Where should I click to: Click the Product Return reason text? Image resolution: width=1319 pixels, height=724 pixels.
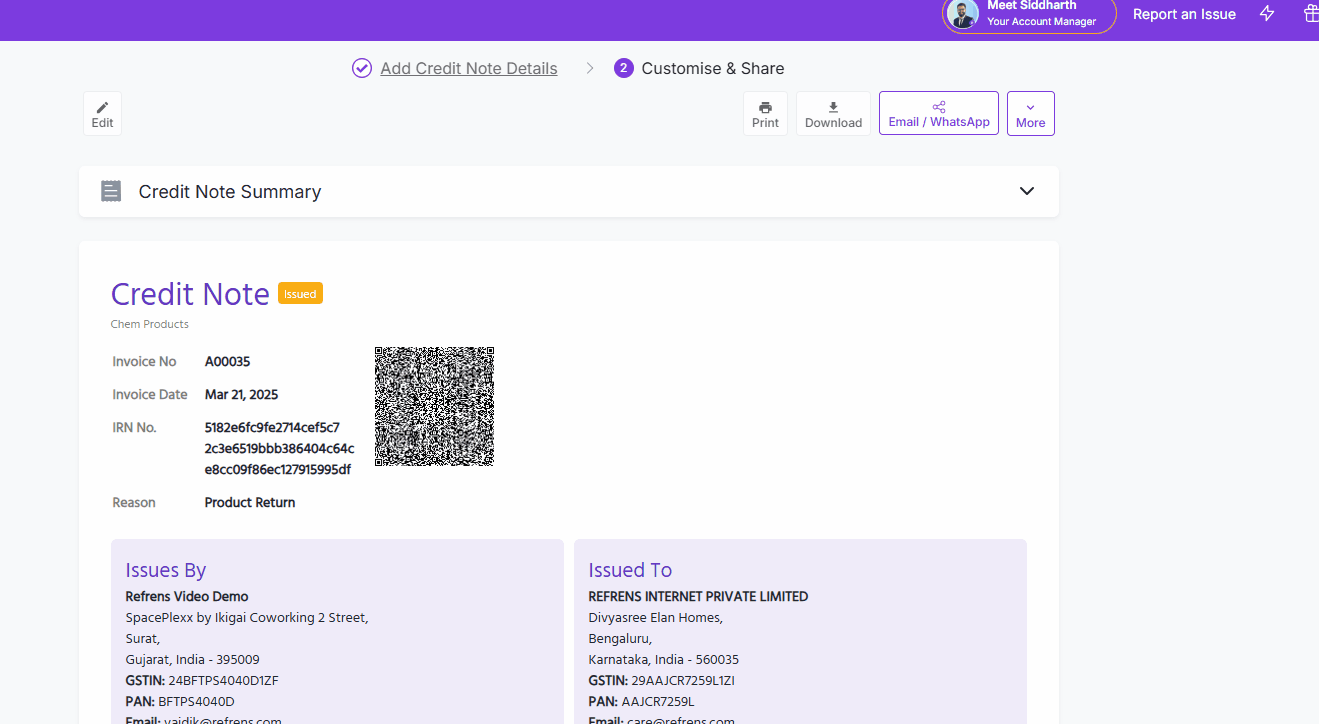(x=250, y=502)
